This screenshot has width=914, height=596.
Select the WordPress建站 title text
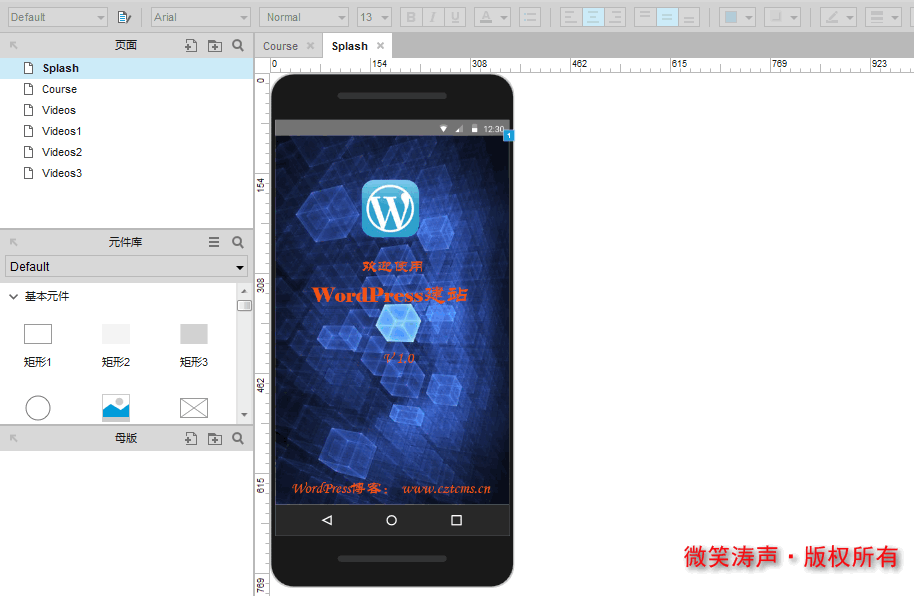[x=390, y=295]
